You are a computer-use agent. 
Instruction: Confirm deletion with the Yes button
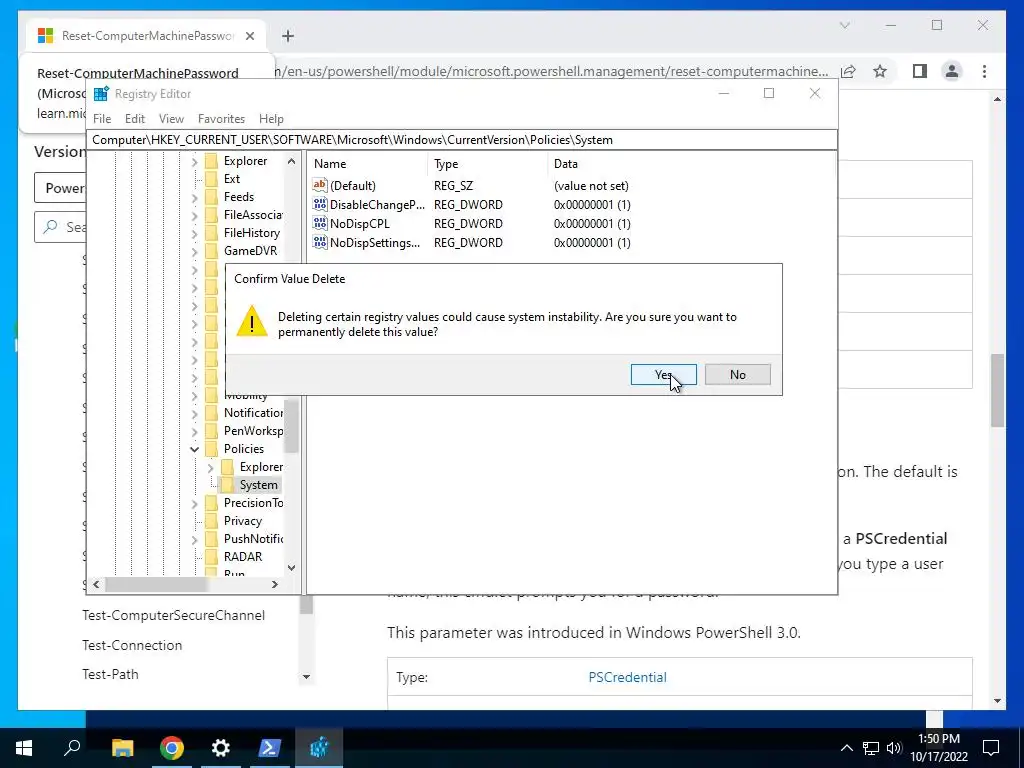(x=664, y=375)
